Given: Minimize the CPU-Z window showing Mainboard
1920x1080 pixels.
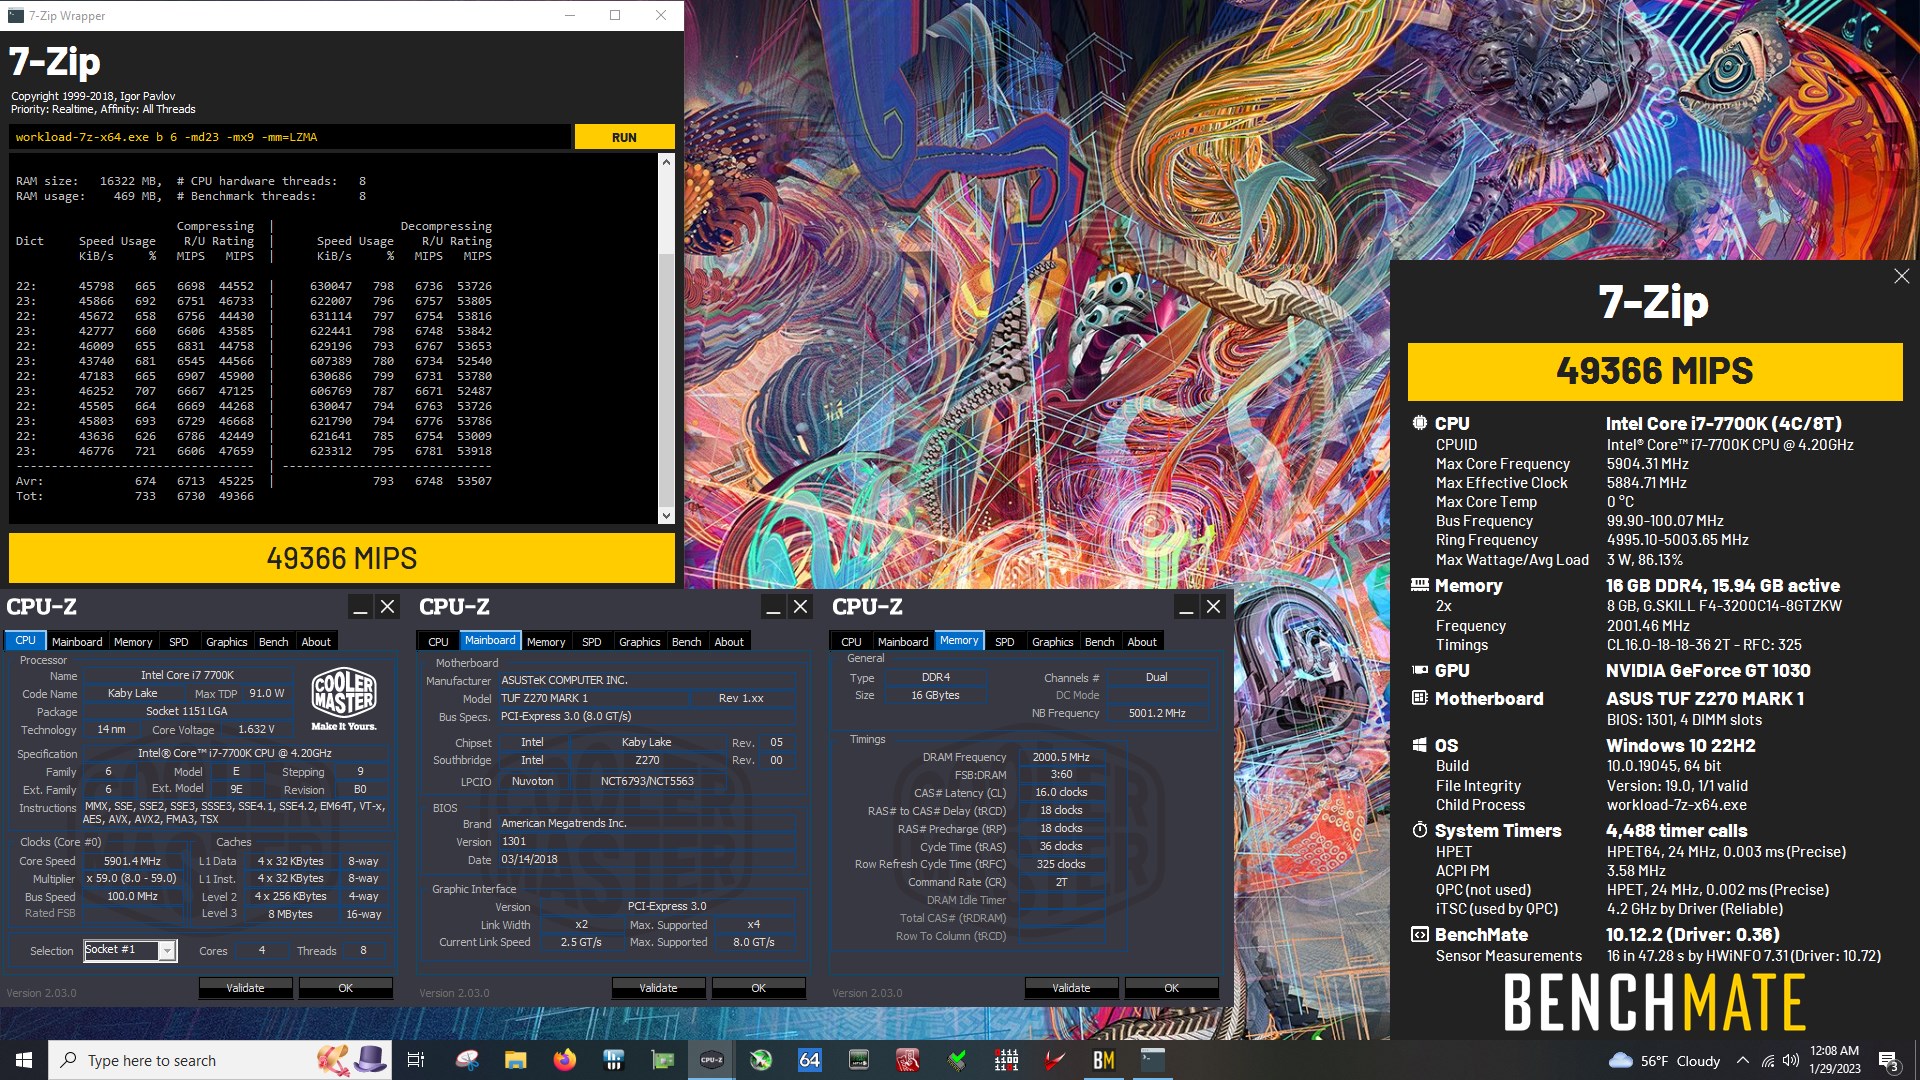Looking at the screenshot, I should [x=773, y=607].
